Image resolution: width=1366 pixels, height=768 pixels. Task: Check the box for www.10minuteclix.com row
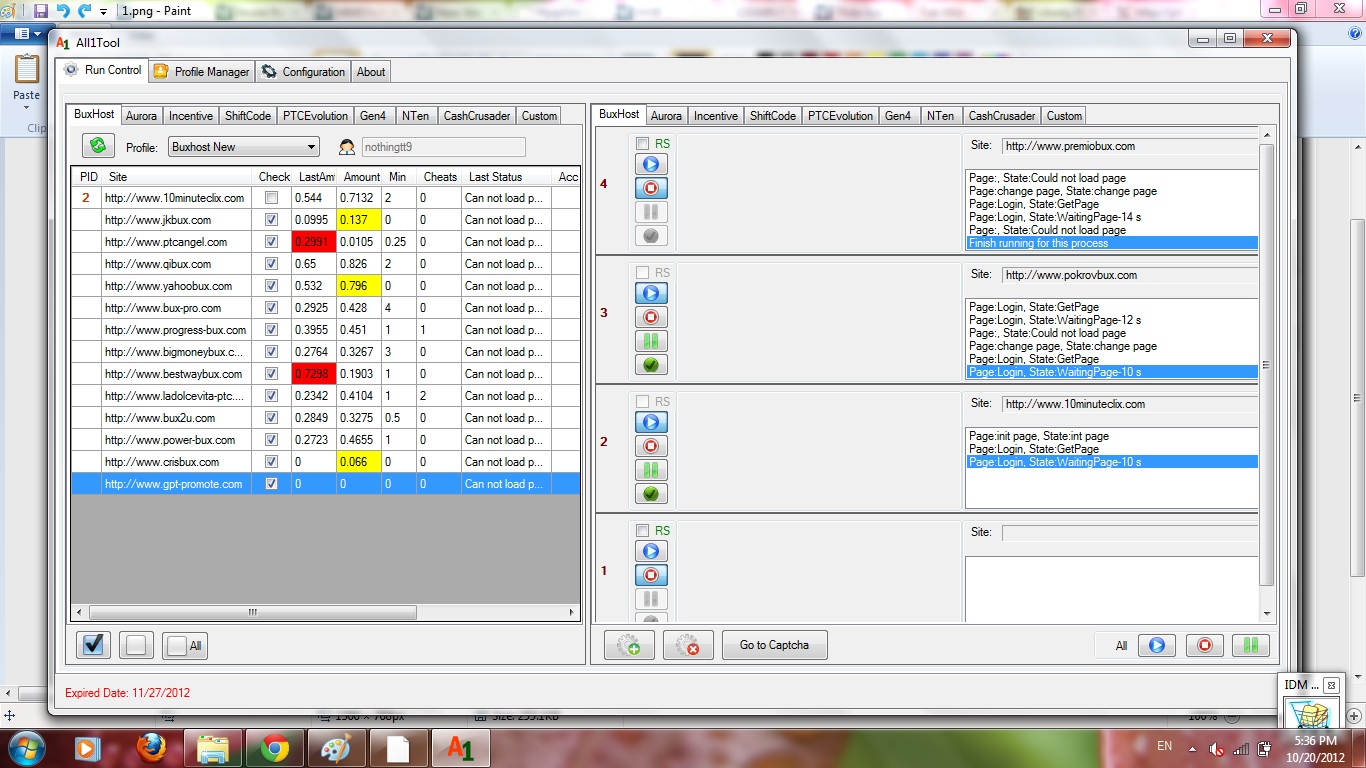coord(271,198)
